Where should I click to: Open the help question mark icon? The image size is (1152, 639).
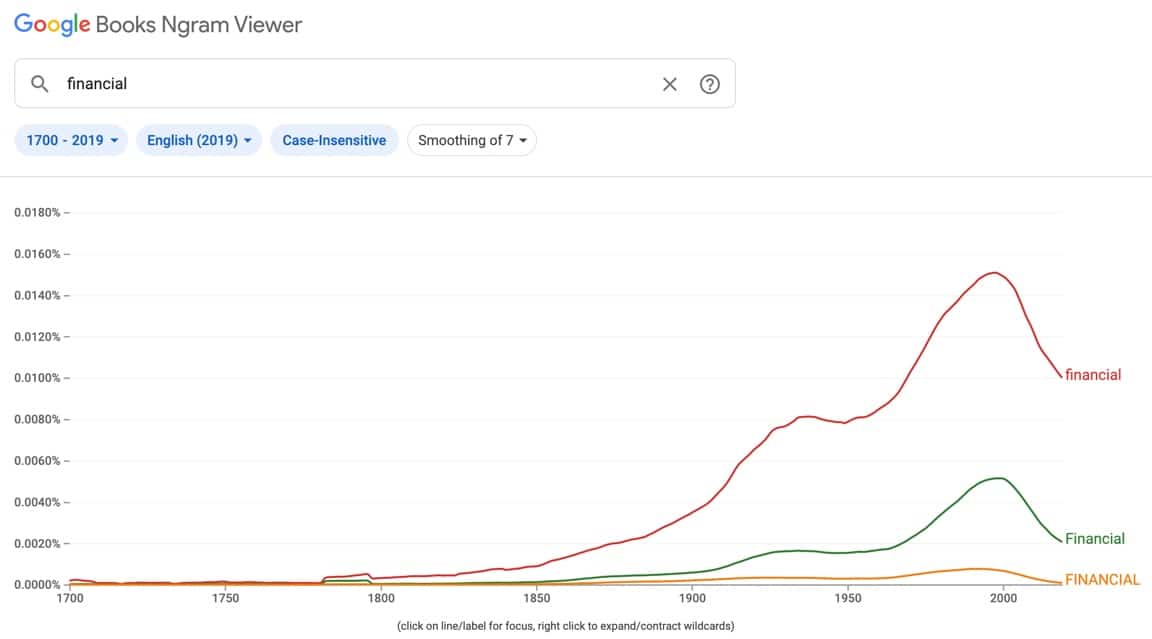710,84
